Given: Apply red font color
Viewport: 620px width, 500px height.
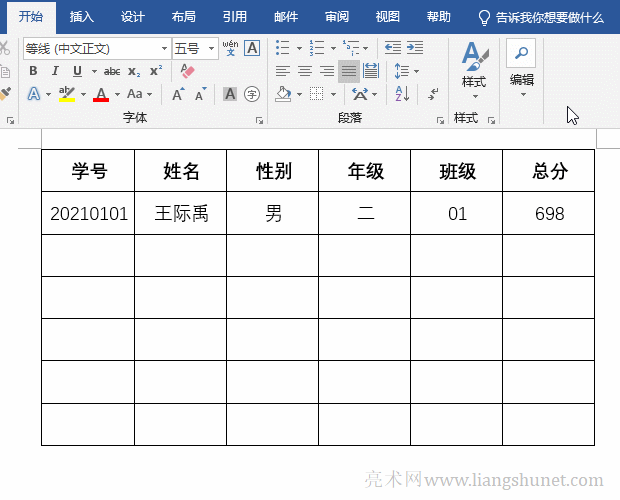Looking at the screenshot, I should [101, 94].
